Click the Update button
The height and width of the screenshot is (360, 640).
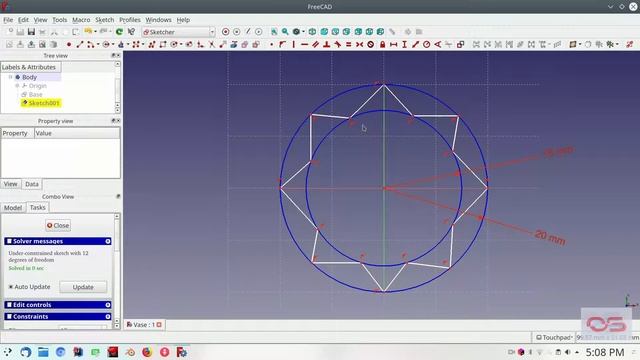coord(83,287)
